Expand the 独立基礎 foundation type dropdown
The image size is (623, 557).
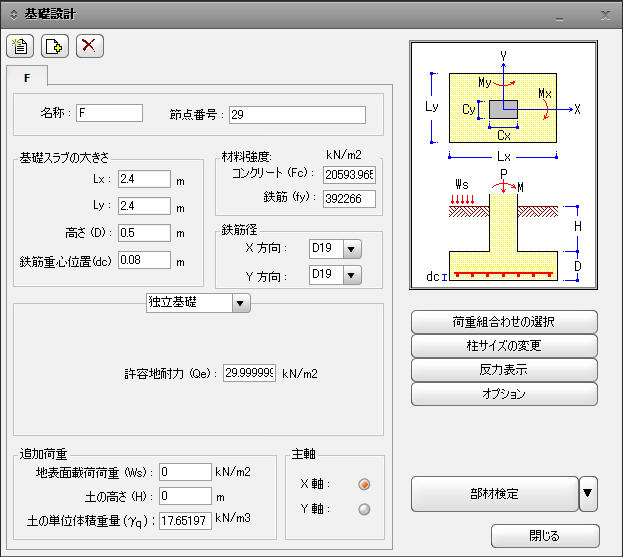(240, 302)
